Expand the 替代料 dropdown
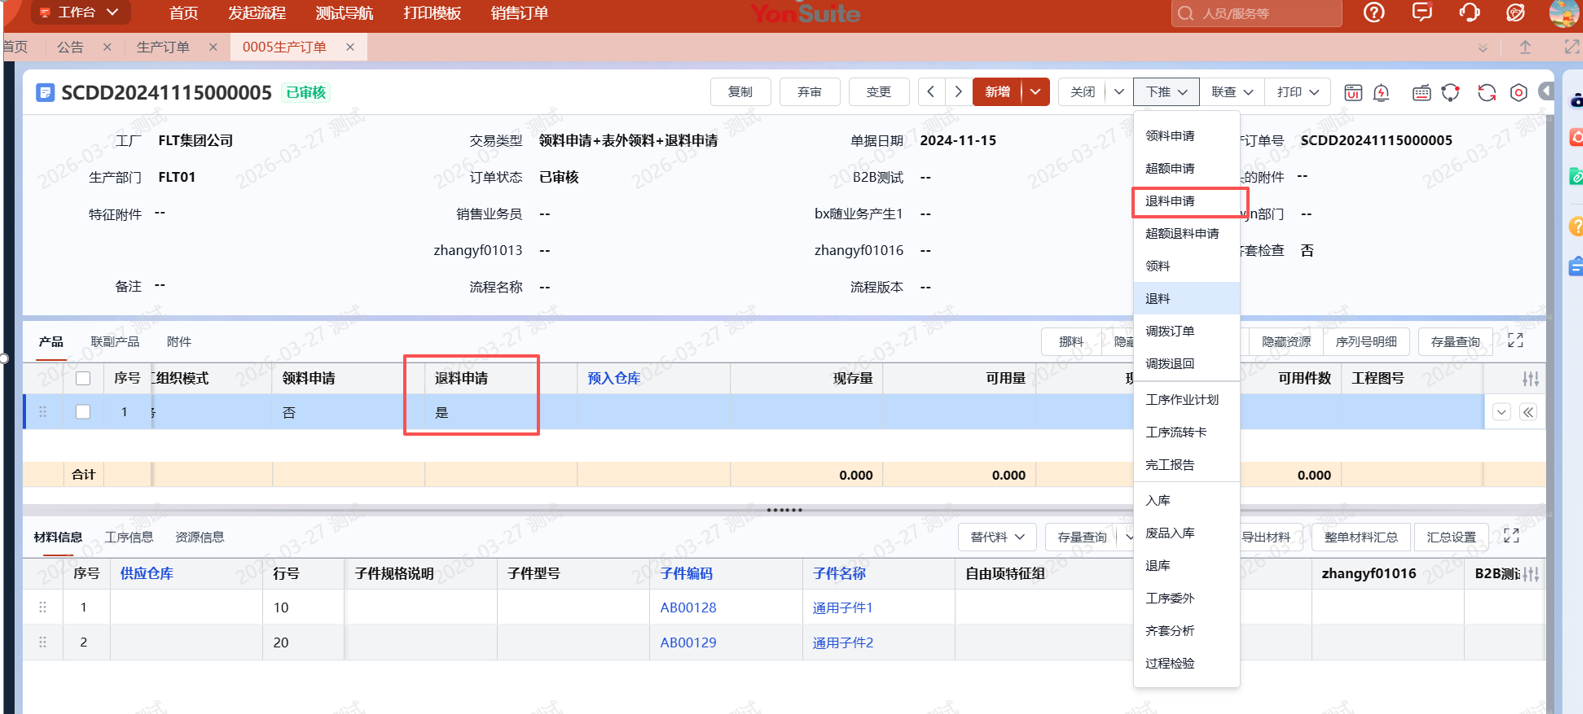The height and width of the screenshot is (714, 1583). click(x=996, y=537)
